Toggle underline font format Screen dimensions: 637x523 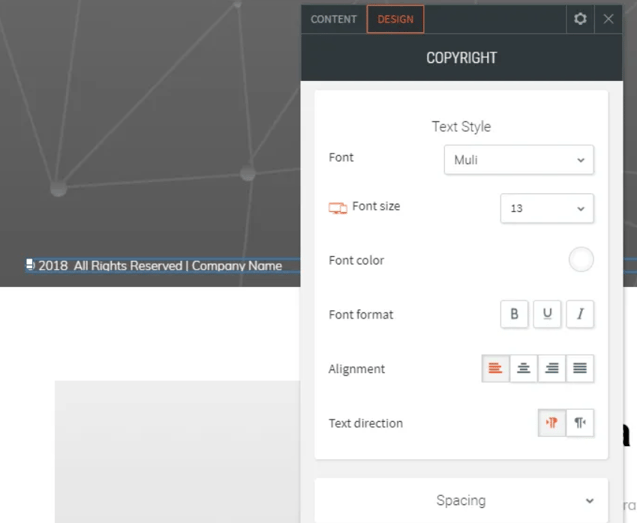pyautogui.click(x=547, y=314)
